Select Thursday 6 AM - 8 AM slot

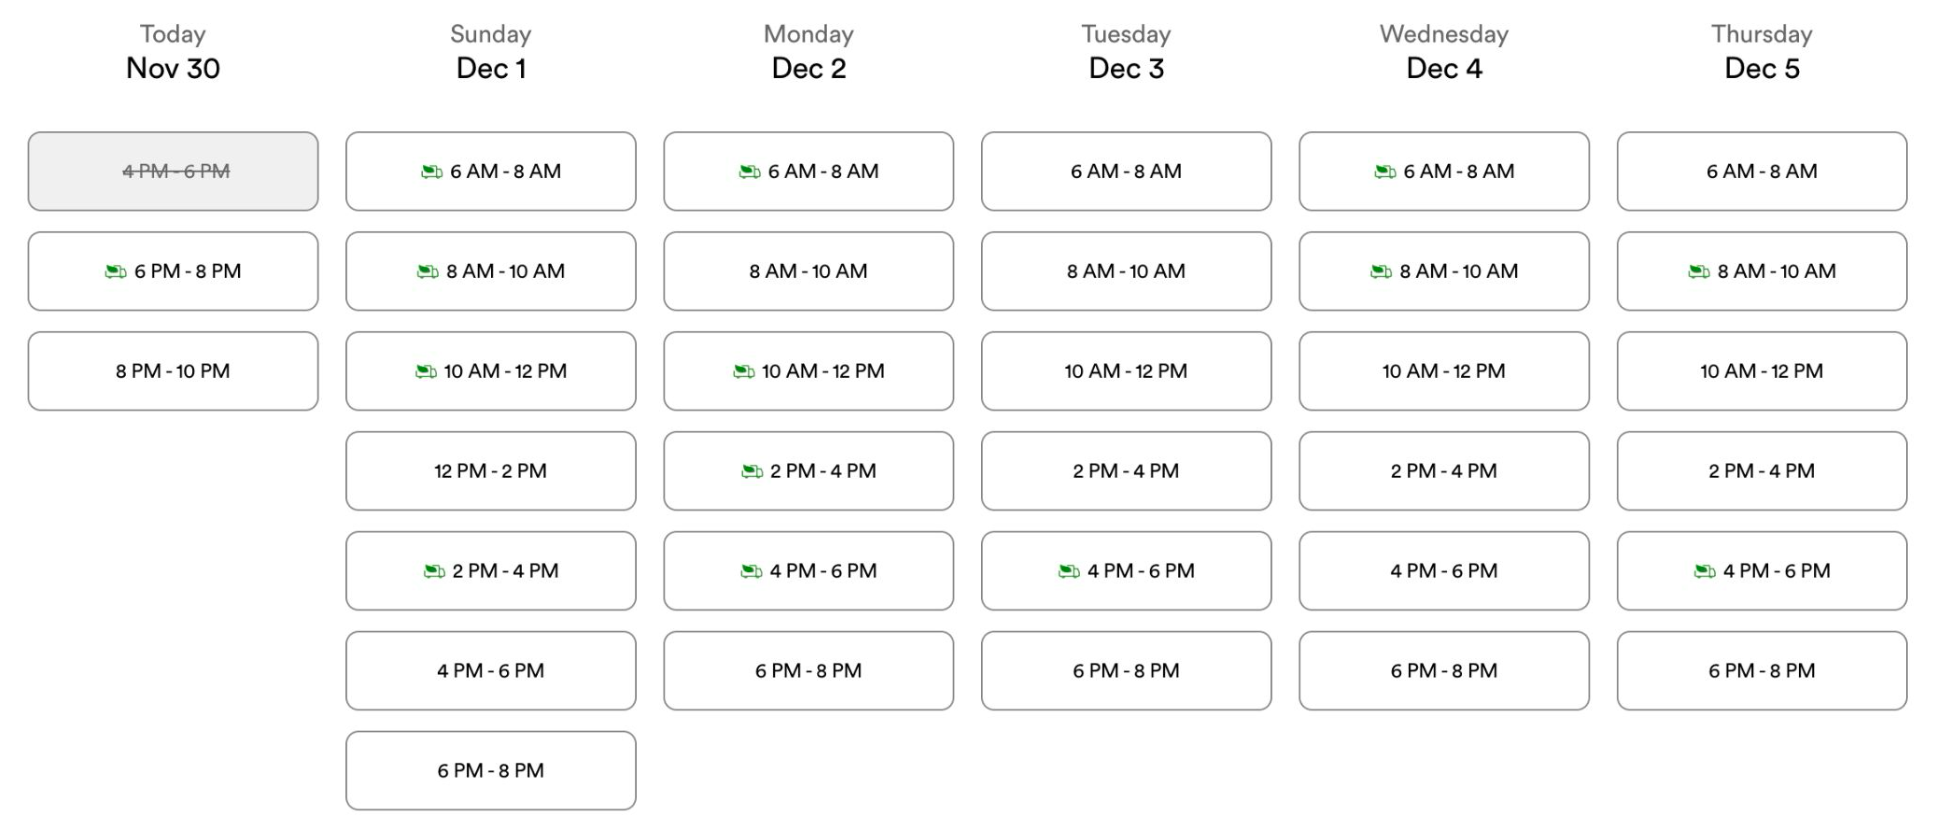click(x=1762, y=171)
